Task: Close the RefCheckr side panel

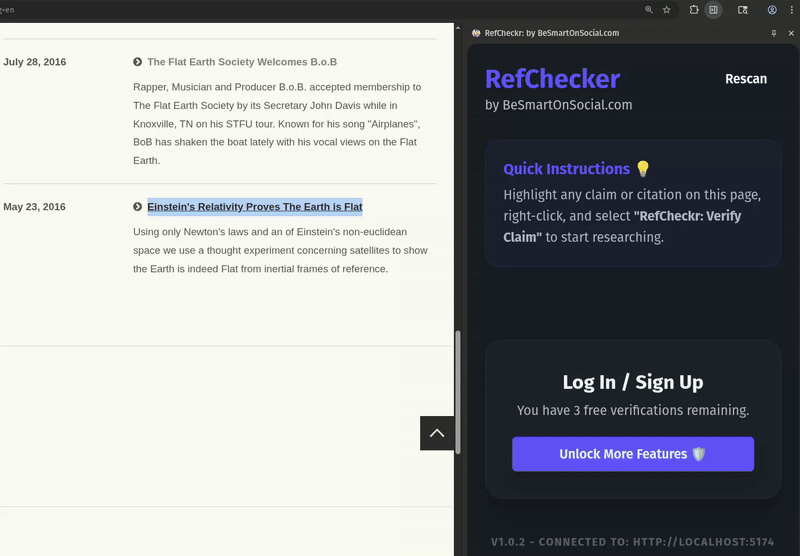Action: click(x=791, y=33)
